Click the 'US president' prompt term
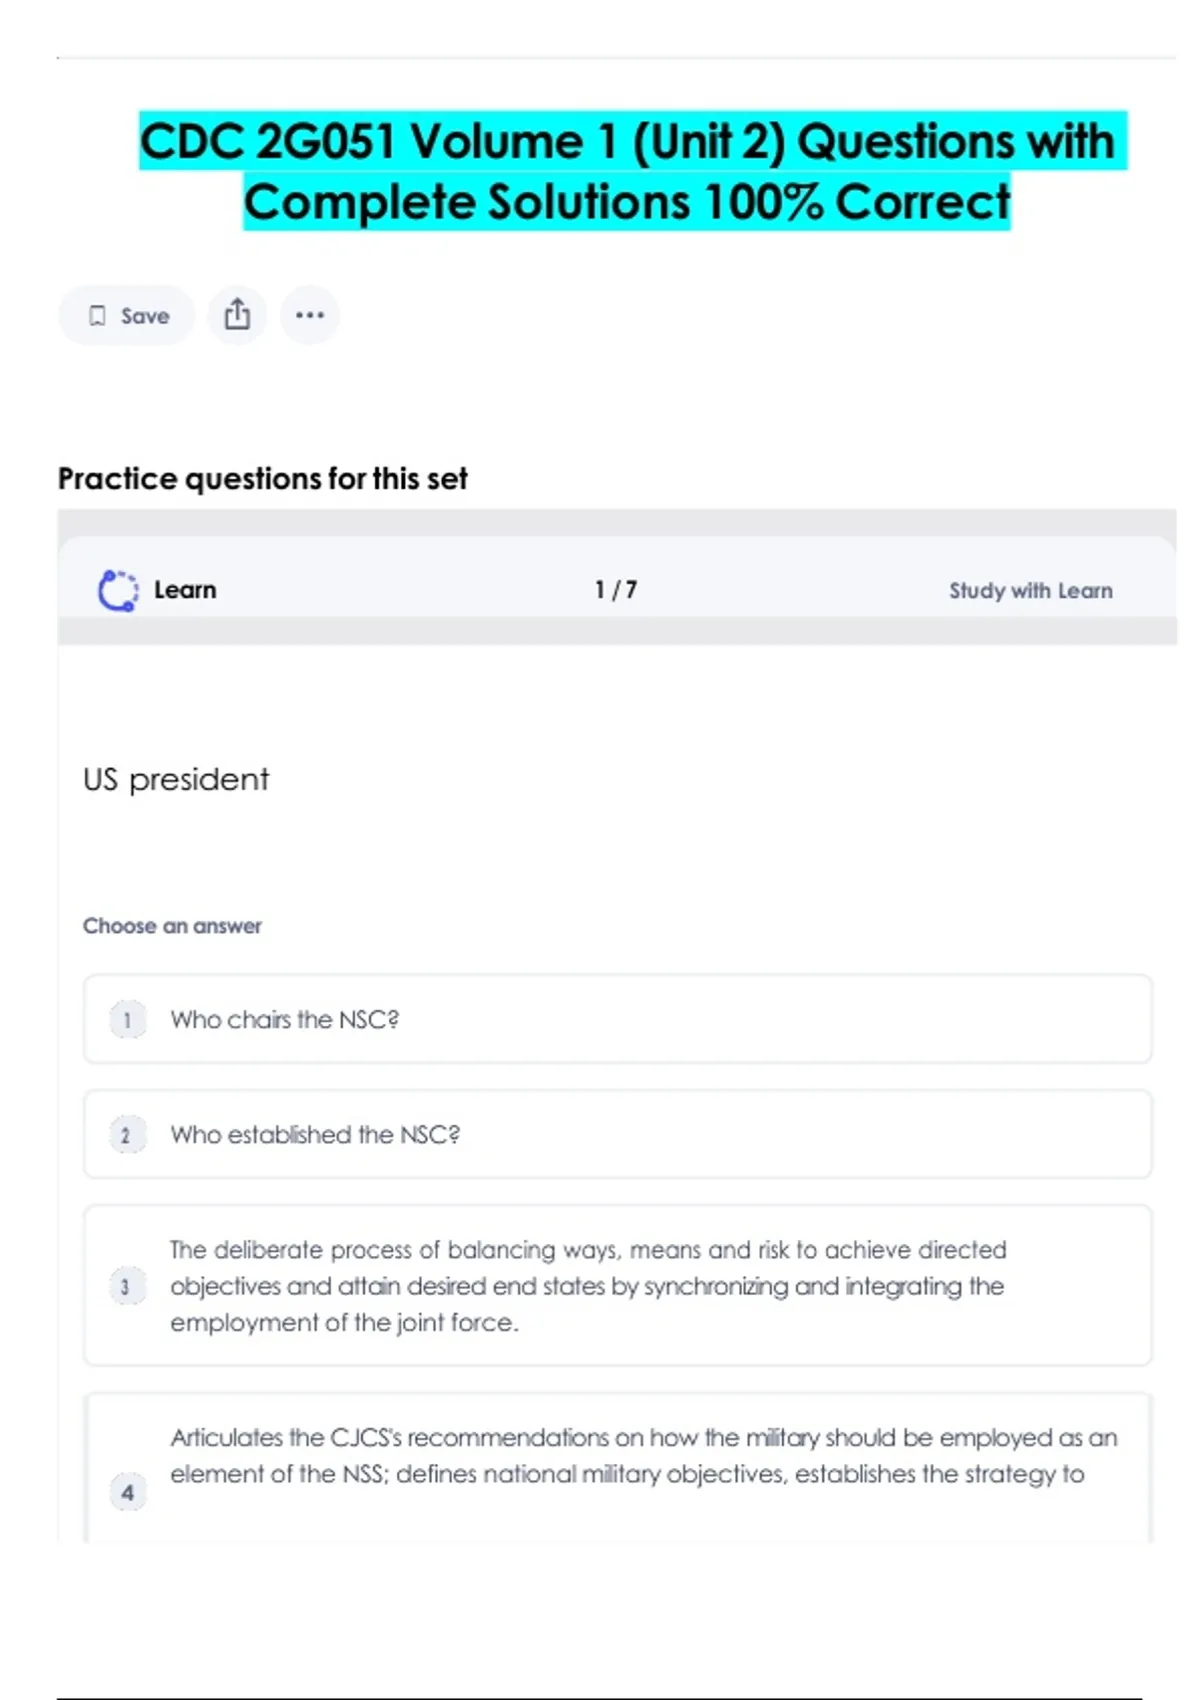This screenshot has height=1700, width=1200. click(x=176, y=779)
